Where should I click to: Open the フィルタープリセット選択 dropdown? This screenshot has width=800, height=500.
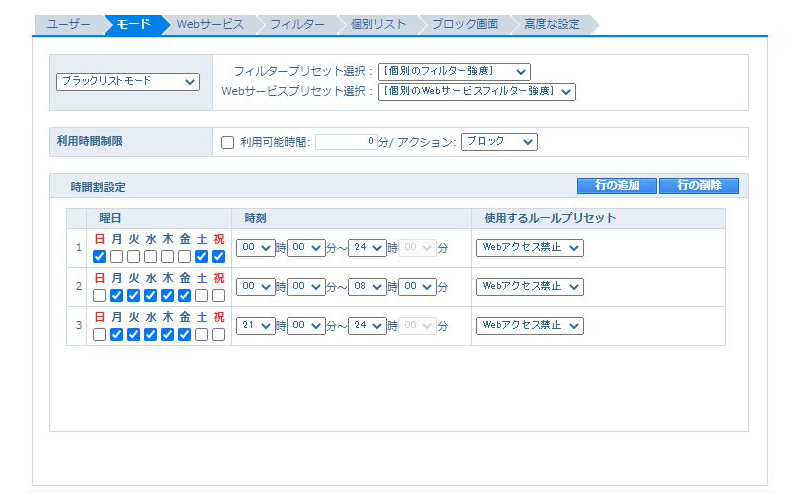(454, 72)
